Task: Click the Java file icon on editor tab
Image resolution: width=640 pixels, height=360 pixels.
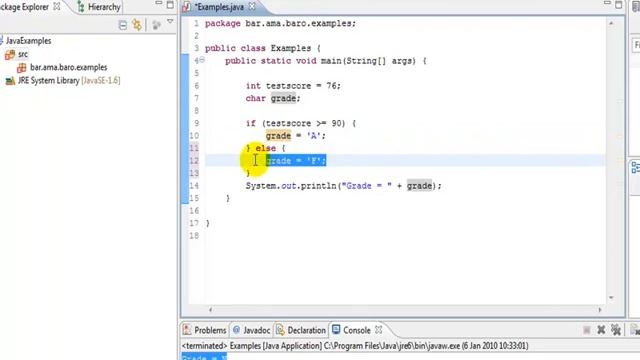Action: (187, 7)
